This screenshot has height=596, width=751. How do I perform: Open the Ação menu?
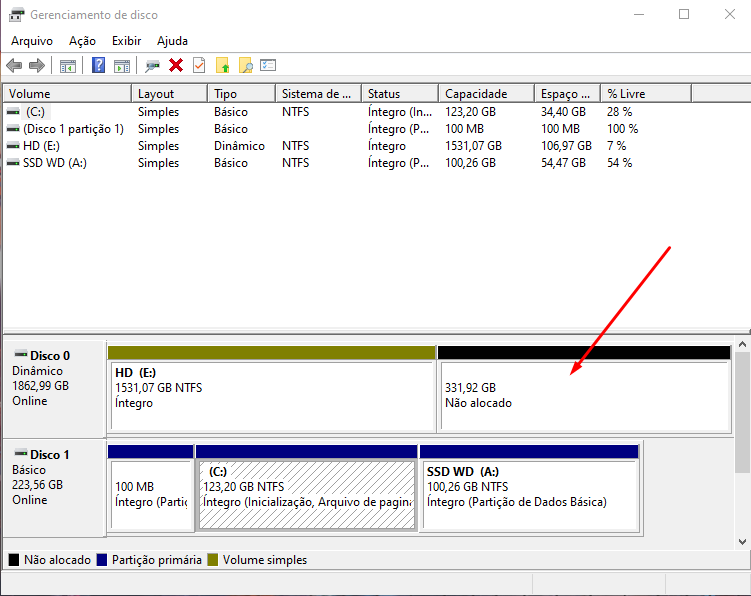click(x=82, y=41)
